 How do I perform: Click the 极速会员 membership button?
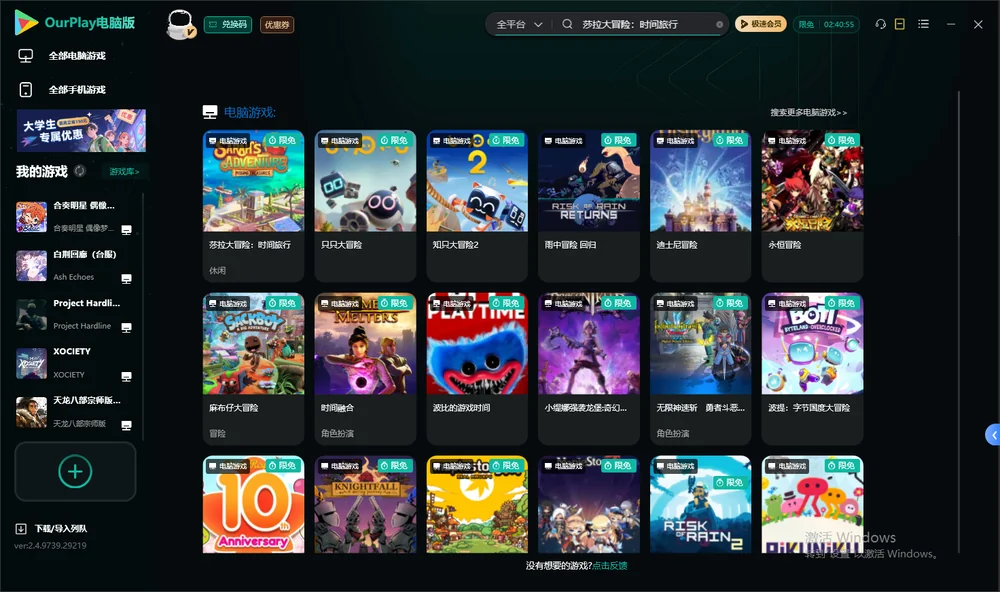pos(760,24)
